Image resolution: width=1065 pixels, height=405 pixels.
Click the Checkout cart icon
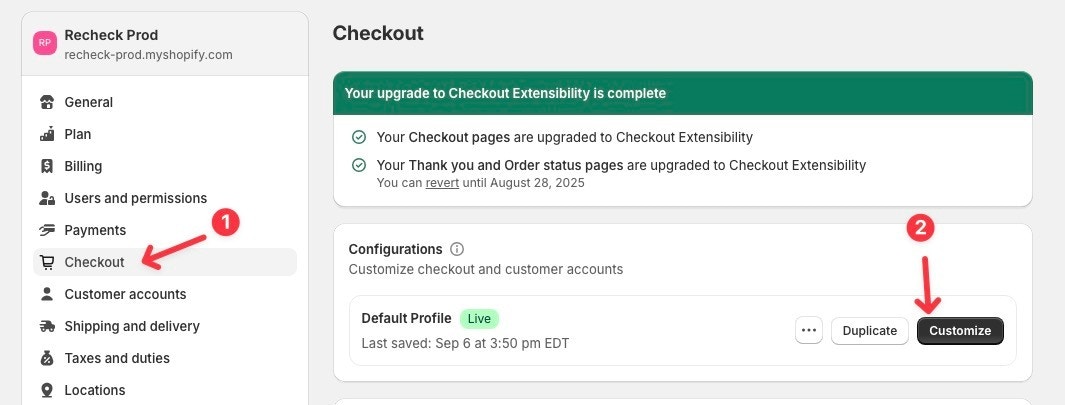tap(46, 262)
